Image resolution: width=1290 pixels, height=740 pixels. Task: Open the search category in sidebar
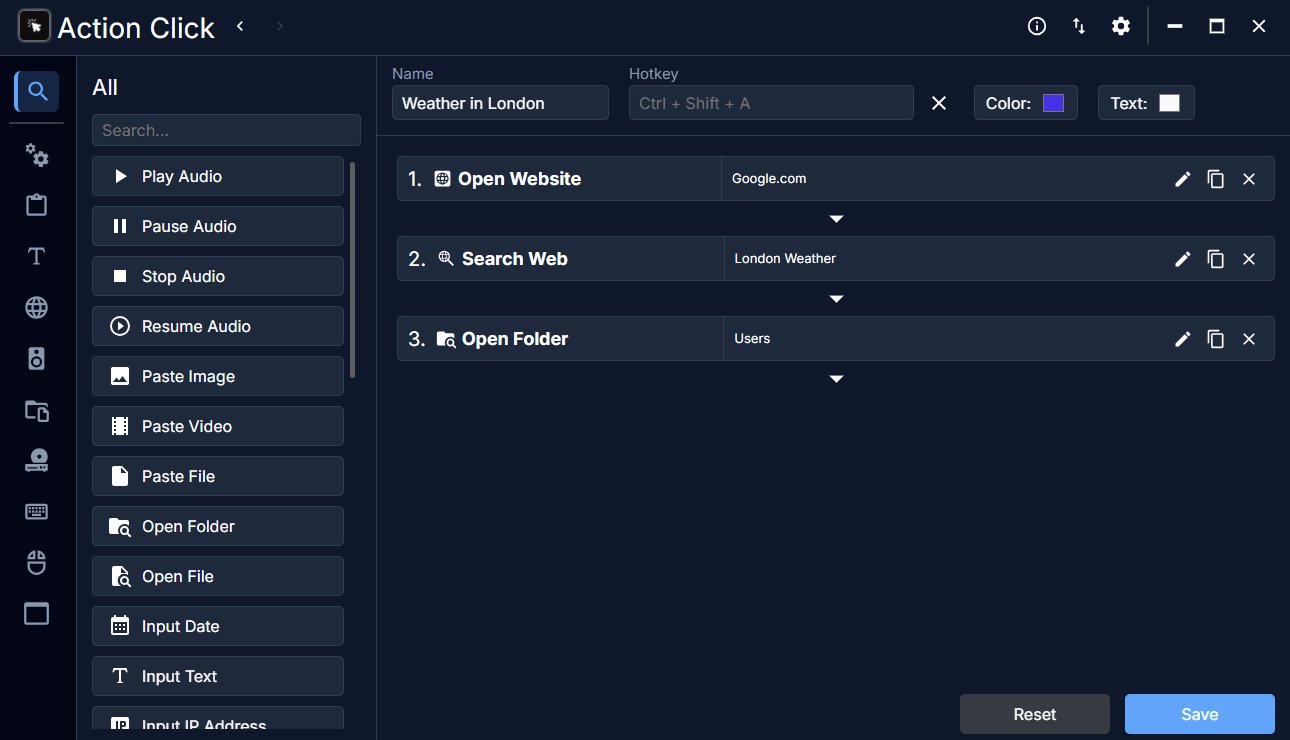(x=37, y=92)
